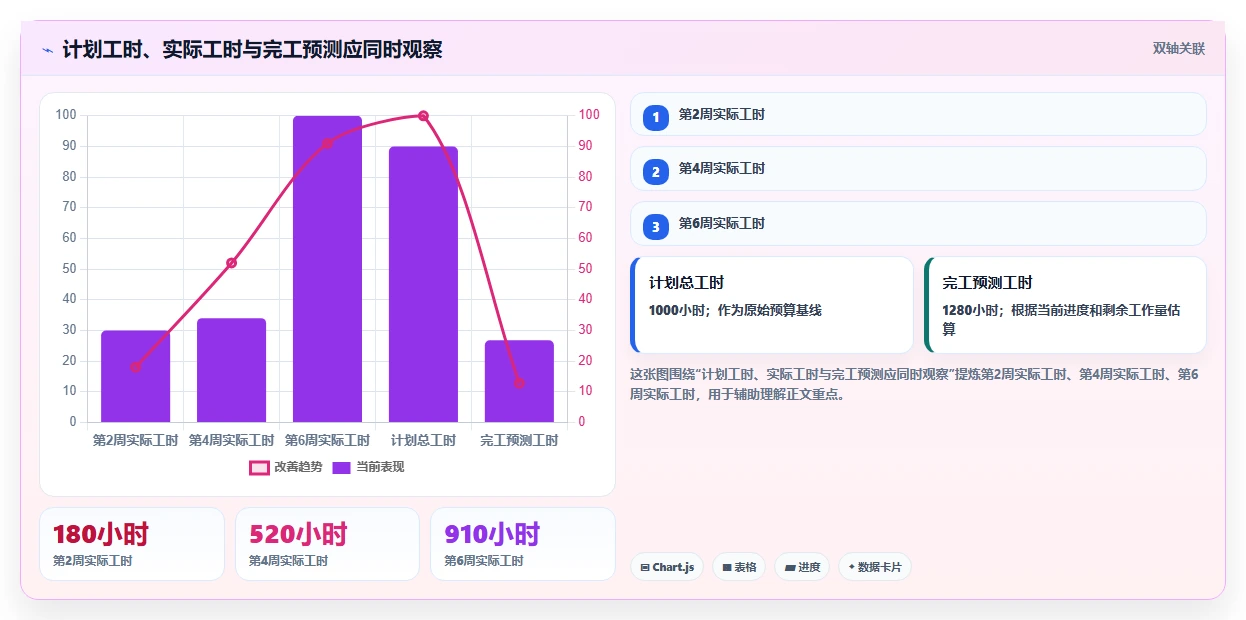Click the 1280小时 forecast description text
This screenshot has width=1246, height=620.
pyautogui.click(x=1061, y=320)
